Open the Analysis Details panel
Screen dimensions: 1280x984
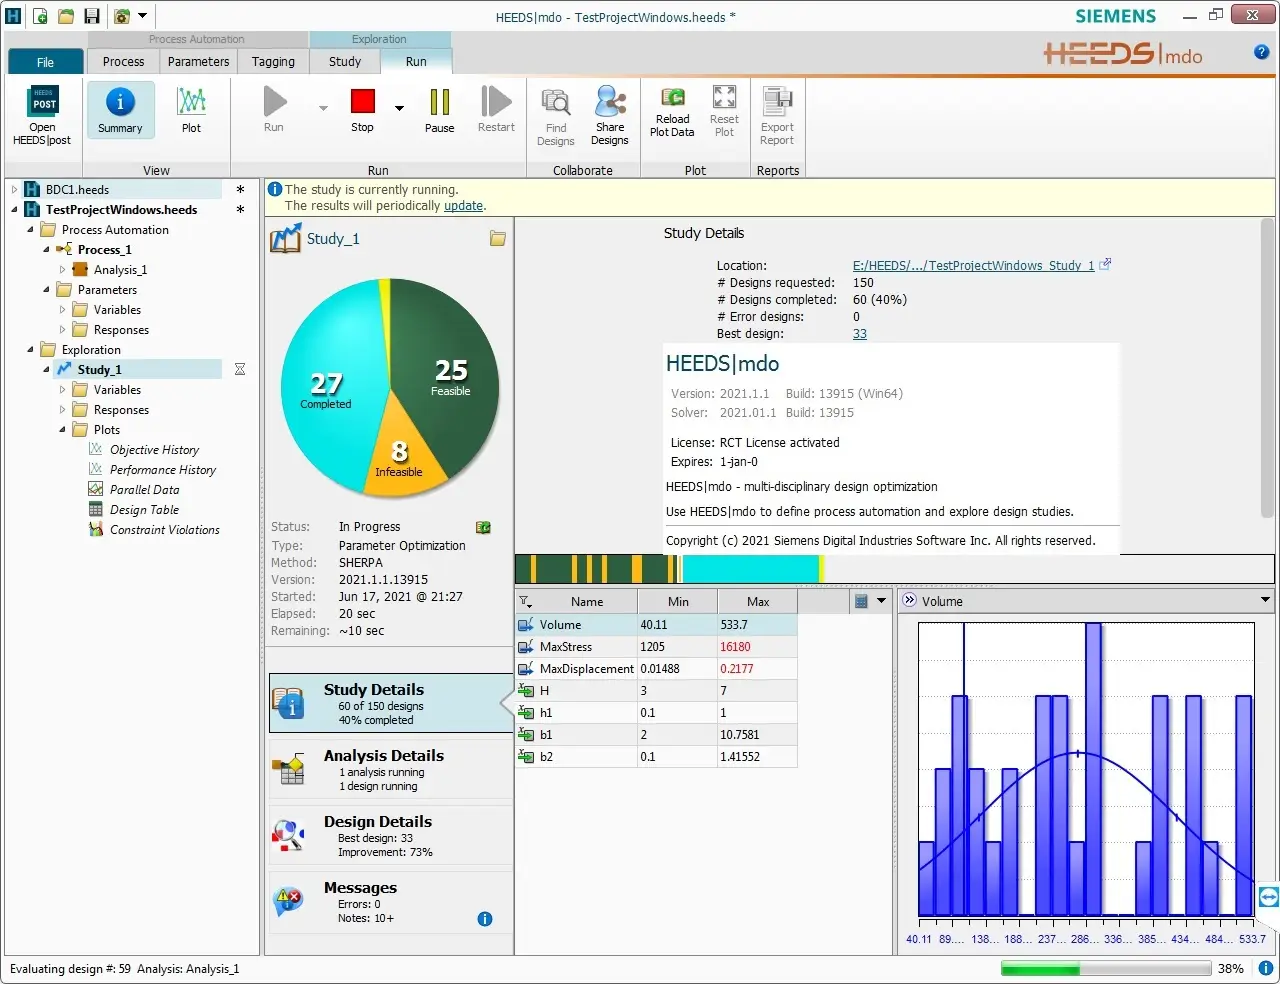(391, 770)
